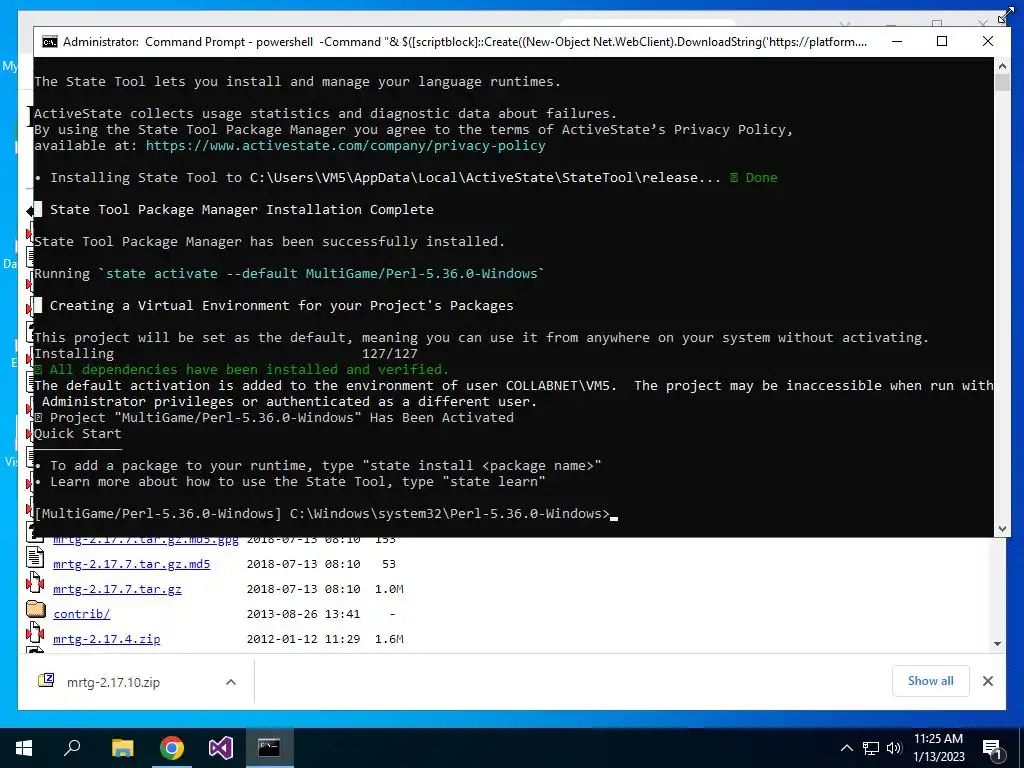The width and height of the screenshot is (1024, 768).
Task: Click browser page scrollbar down arrow
Action: click(997, 644)
